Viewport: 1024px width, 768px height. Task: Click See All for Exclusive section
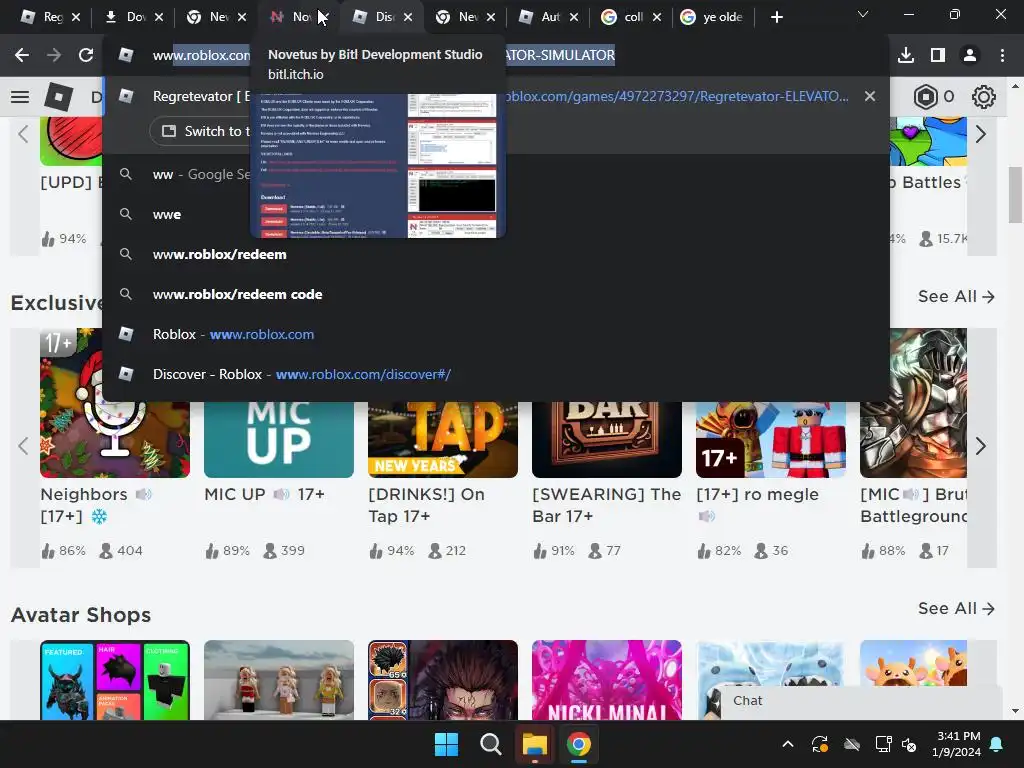pyautogui.click(x=956, y=296)
